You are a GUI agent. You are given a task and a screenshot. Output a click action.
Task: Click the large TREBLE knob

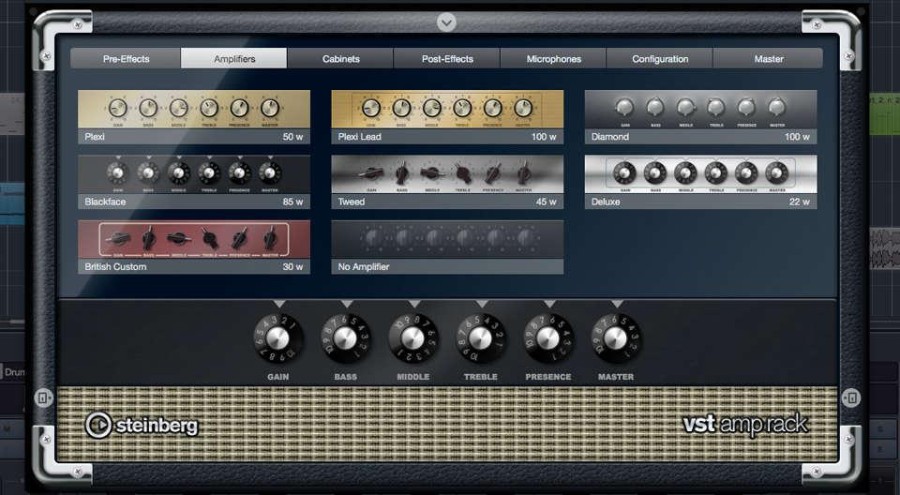[x=480, y=338]
